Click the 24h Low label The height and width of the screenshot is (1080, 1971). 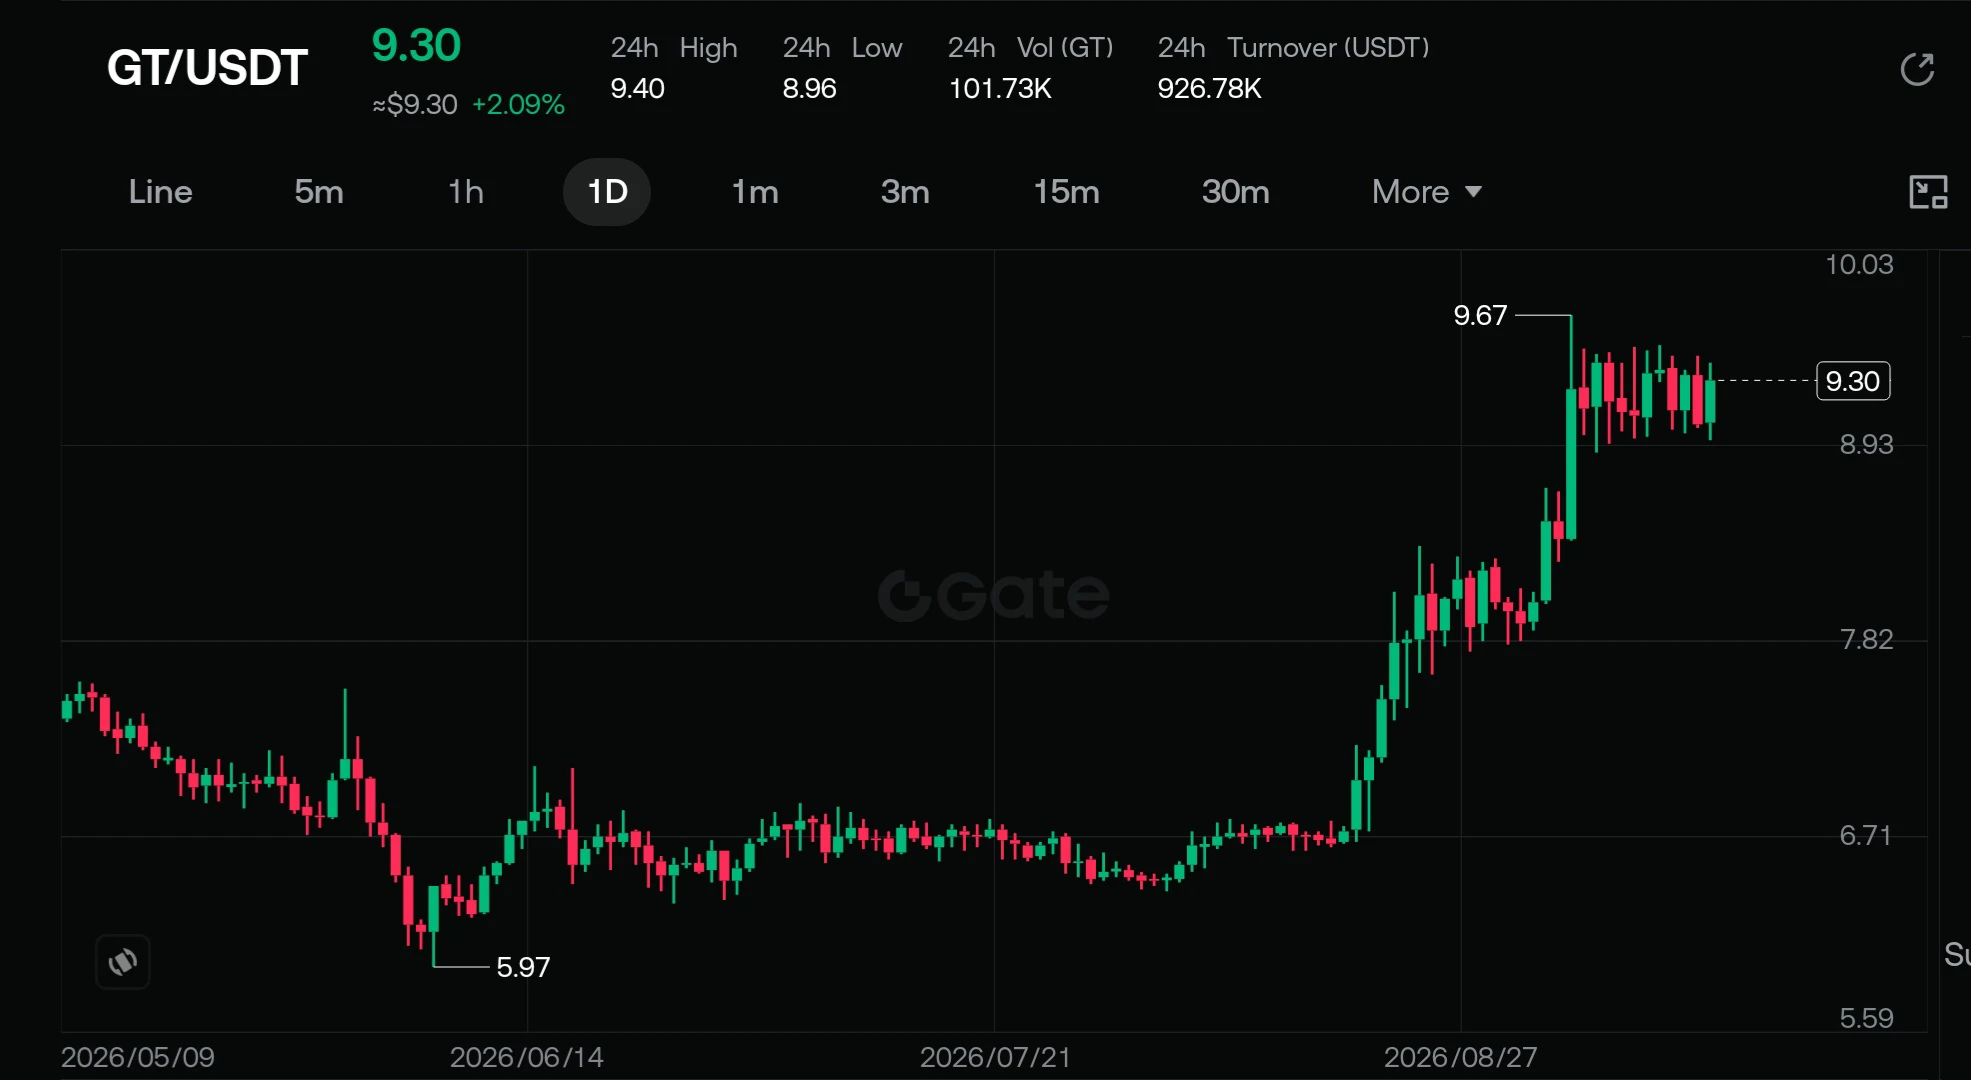point(842,47)
